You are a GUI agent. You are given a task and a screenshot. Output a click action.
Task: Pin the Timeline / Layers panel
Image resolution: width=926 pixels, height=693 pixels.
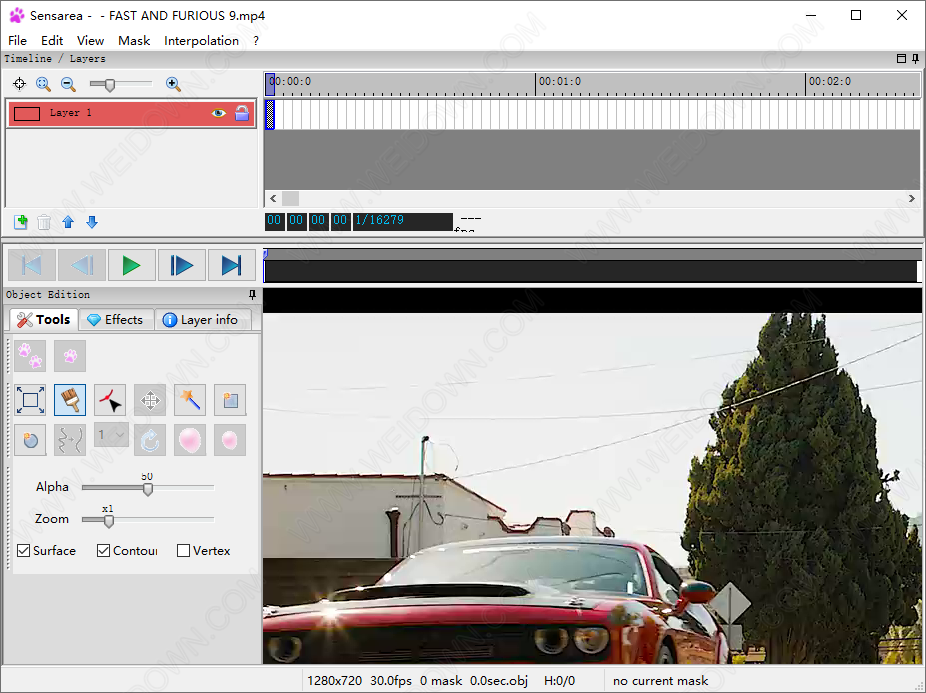tap(915, 58)
